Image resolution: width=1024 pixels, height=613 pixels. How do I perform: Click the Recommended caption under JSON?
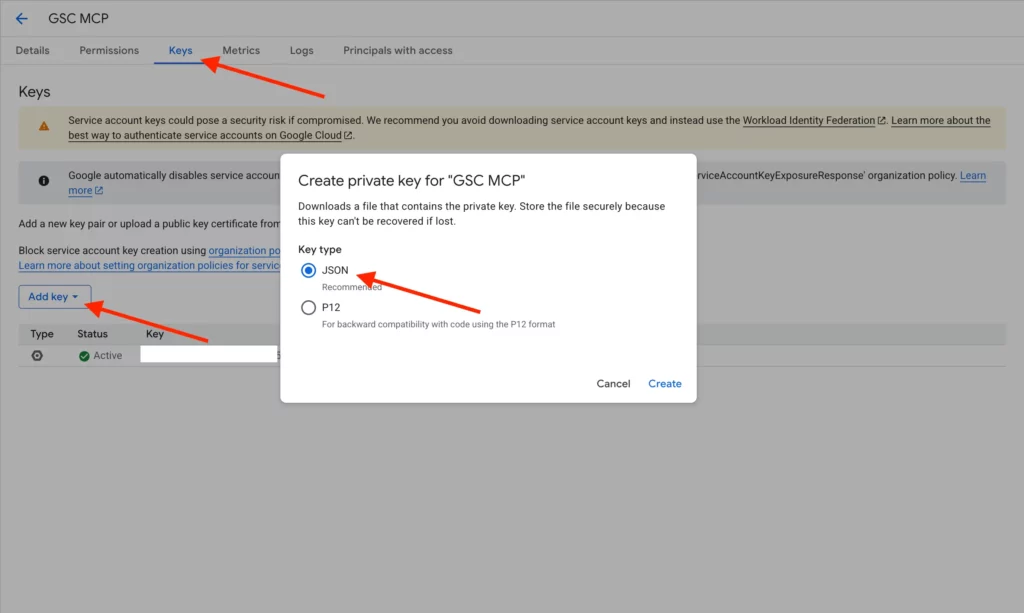[352, 287]
